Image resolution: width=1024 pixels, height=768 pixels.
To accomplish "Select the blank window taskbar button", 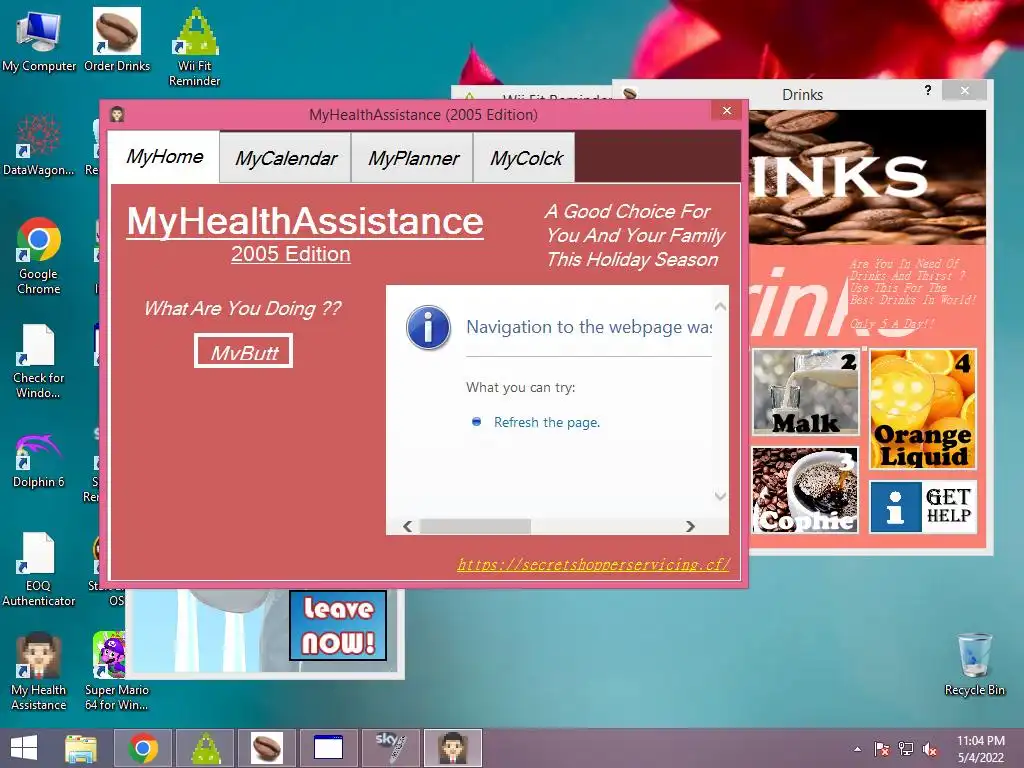I will [328, 748].
